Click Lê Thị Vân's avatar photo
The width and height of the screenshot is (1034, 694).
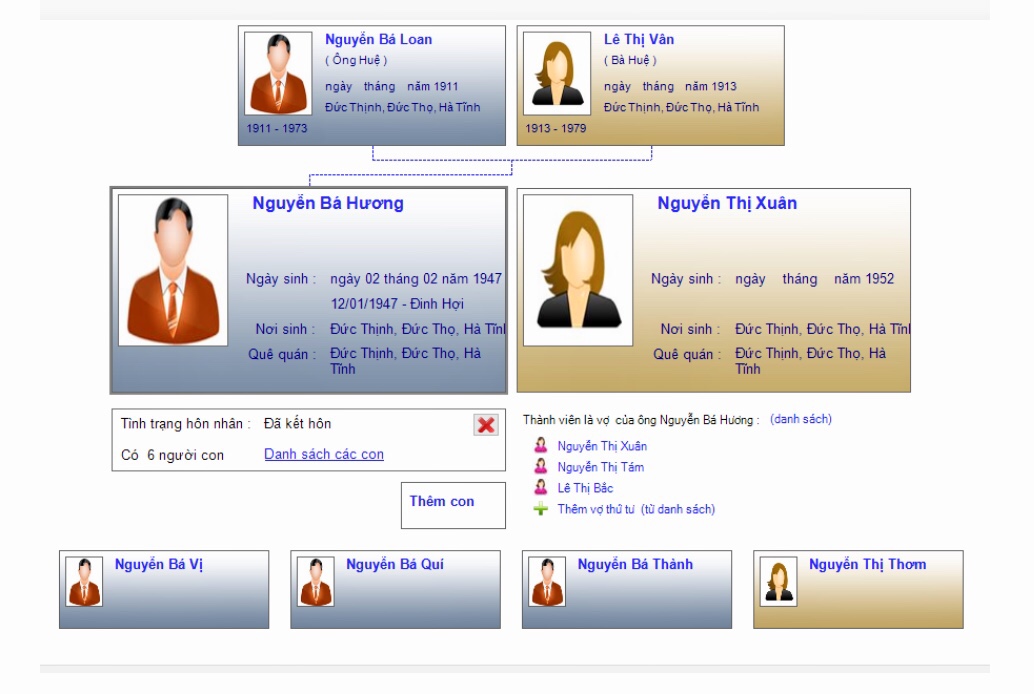557,73
